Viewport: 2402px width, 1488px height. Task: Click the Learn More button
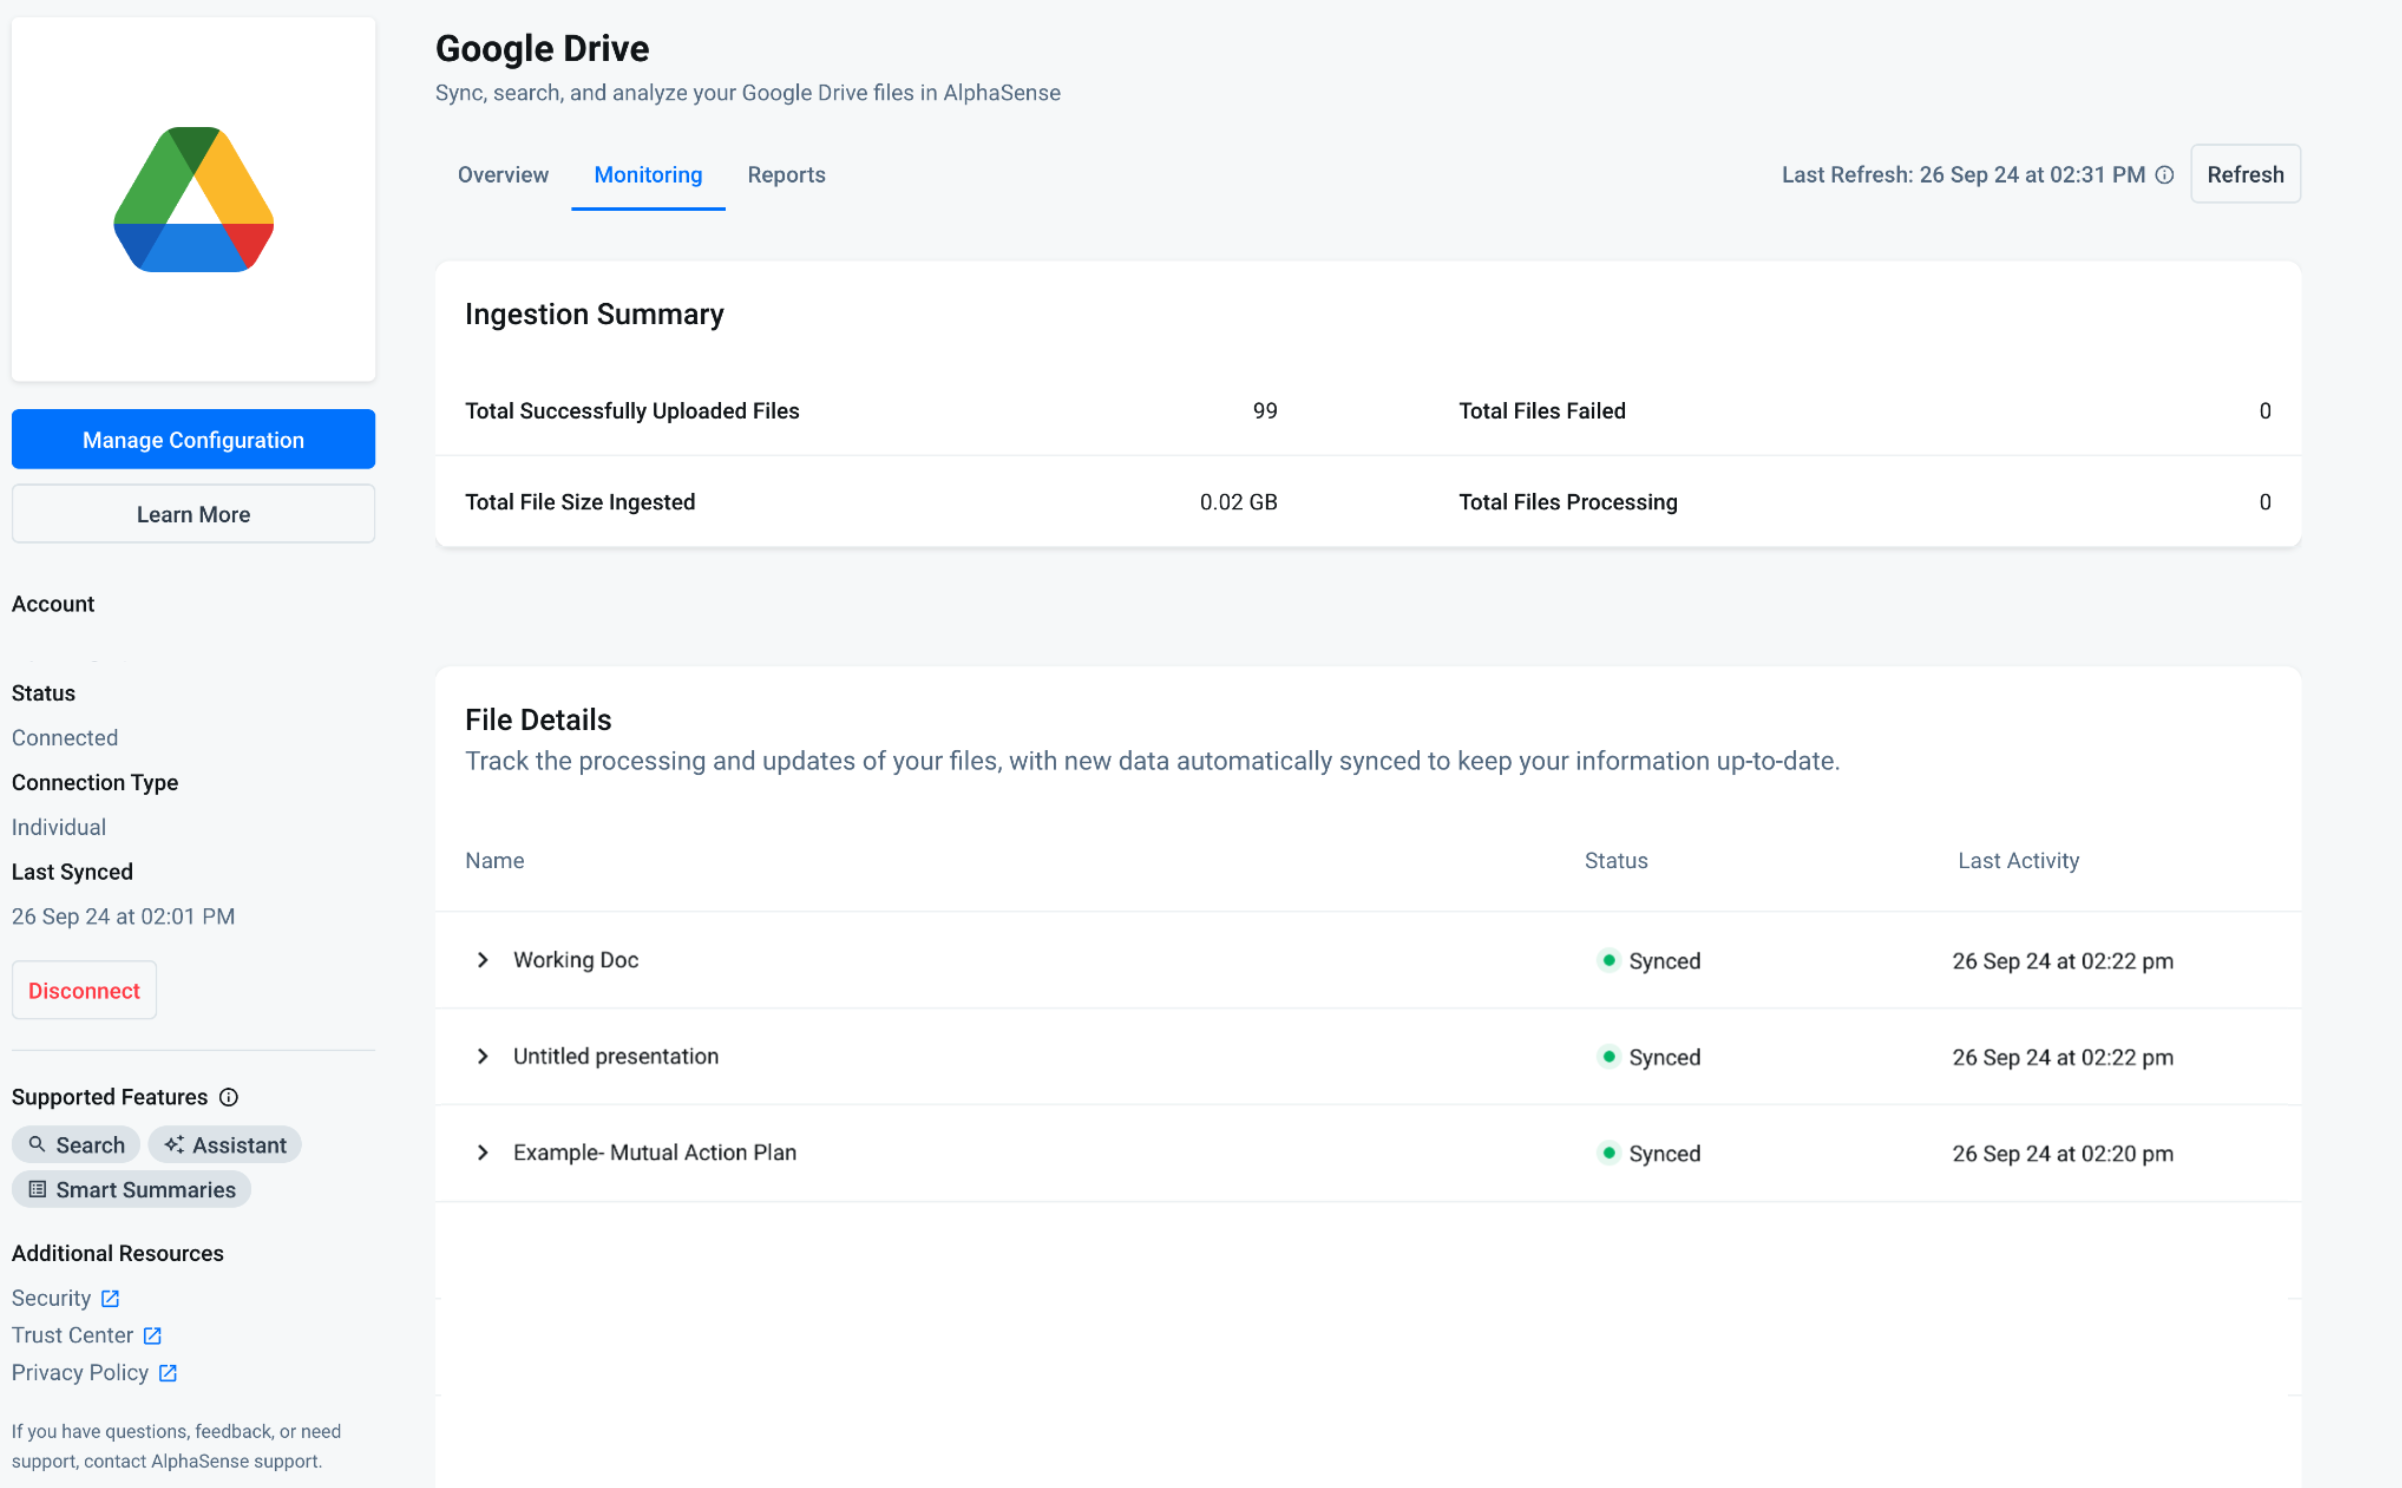pos(193,514)
